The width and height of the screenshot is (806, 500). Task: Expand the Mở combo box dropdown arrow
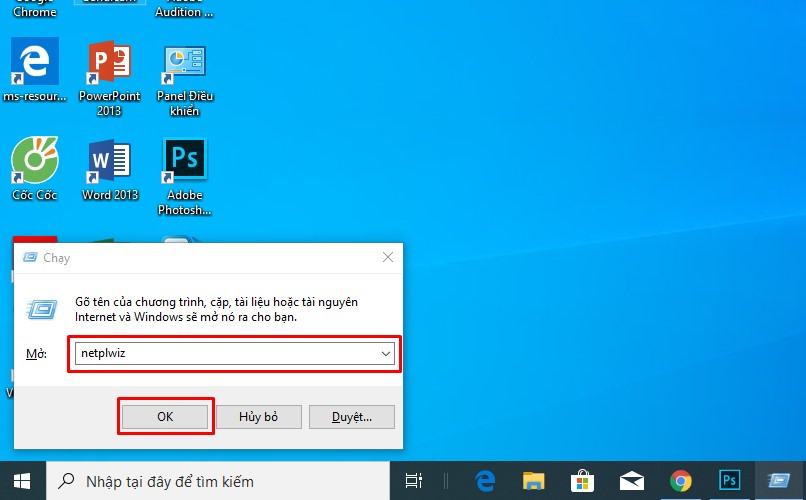(x=386, y=354)
